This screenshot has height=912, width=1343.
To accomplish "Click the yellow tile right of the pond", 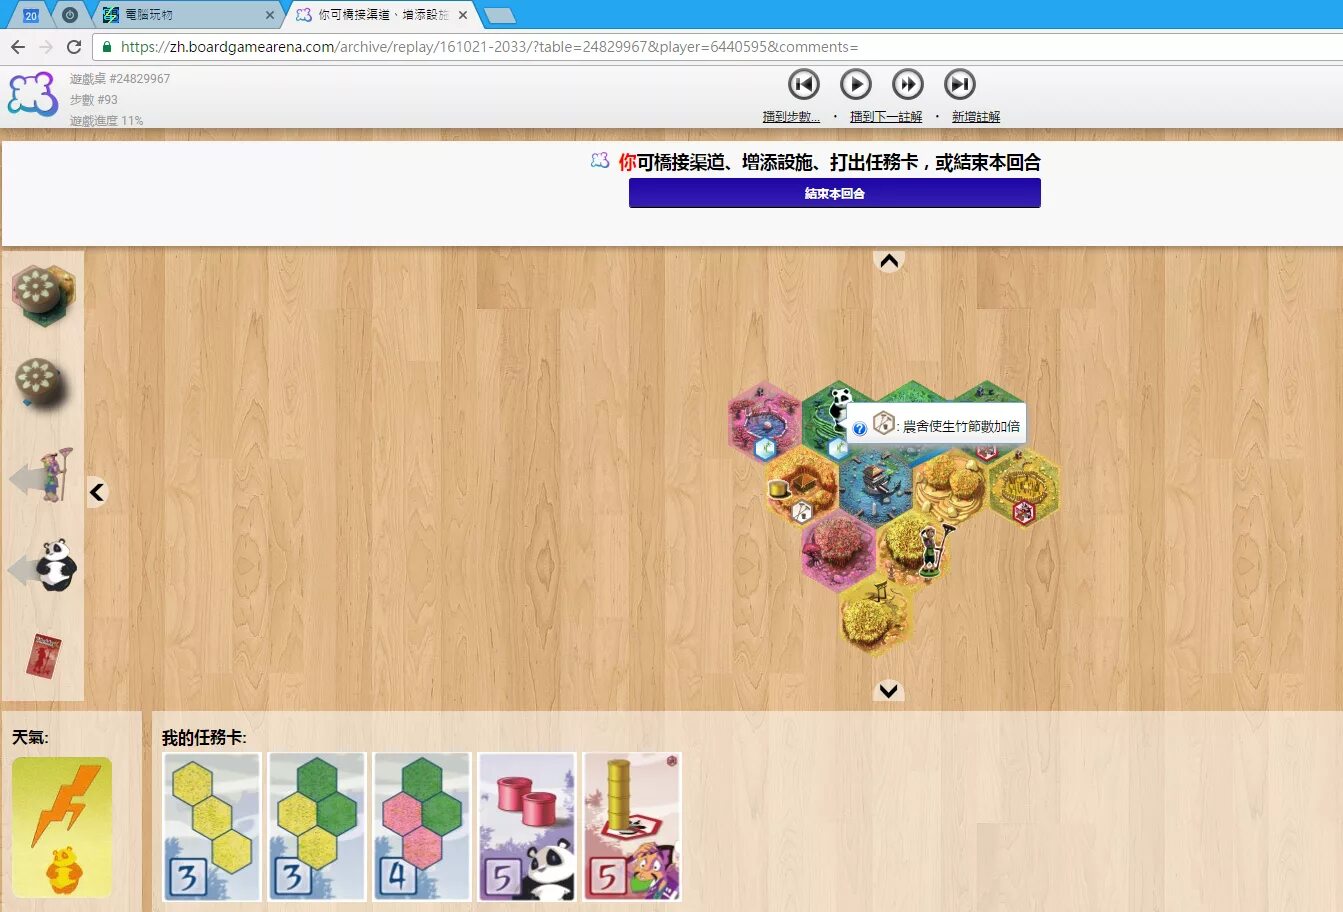I will click(x=950, y=487).
